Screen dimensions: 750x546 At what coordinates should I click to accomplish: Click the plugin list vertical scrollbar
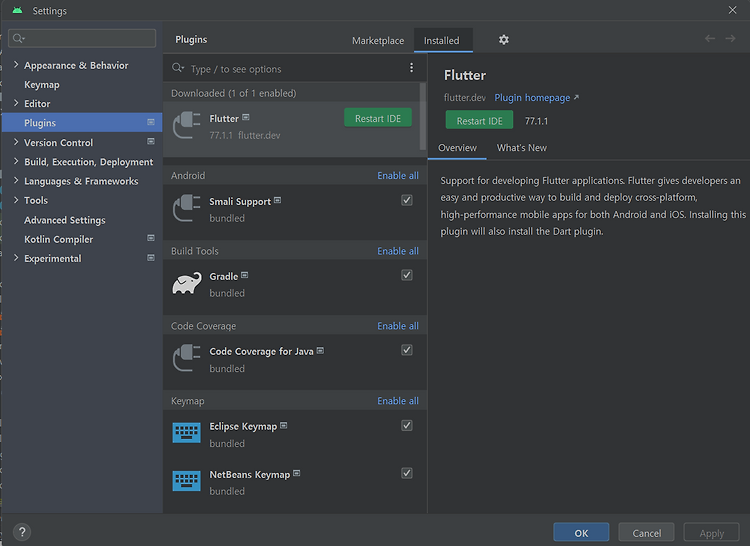coord(423,116)
